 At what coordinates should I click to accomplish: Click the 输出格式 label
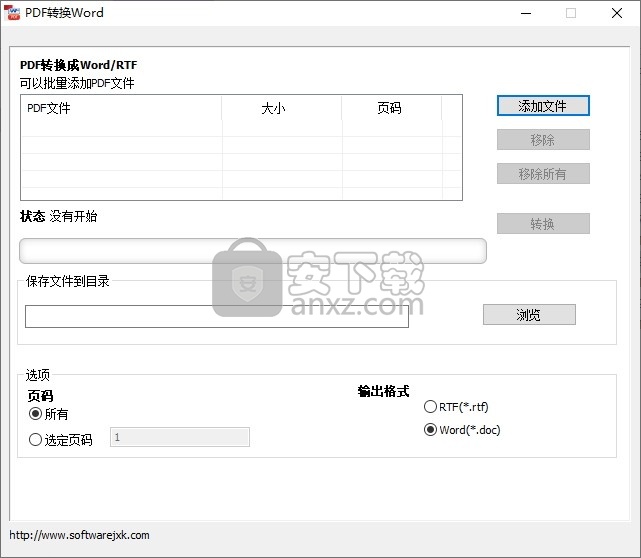click(383, 391)
